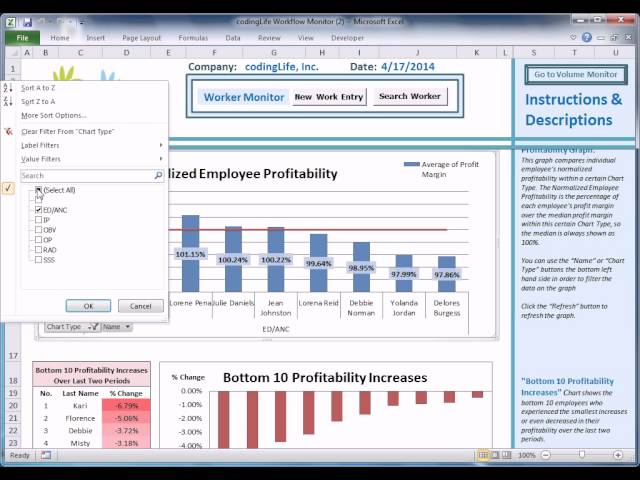The height and width of the screenshot is (480, 640).
Task: Click the magnifier icon in filter search box
Action: [158, 176]
